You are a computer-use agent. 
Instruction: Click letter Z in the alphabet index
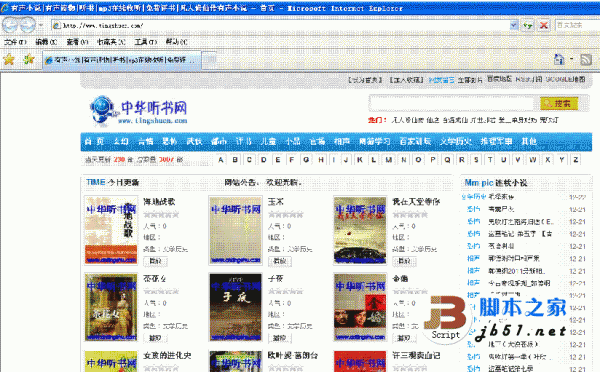pyautogui.click(x=576, y=160)
